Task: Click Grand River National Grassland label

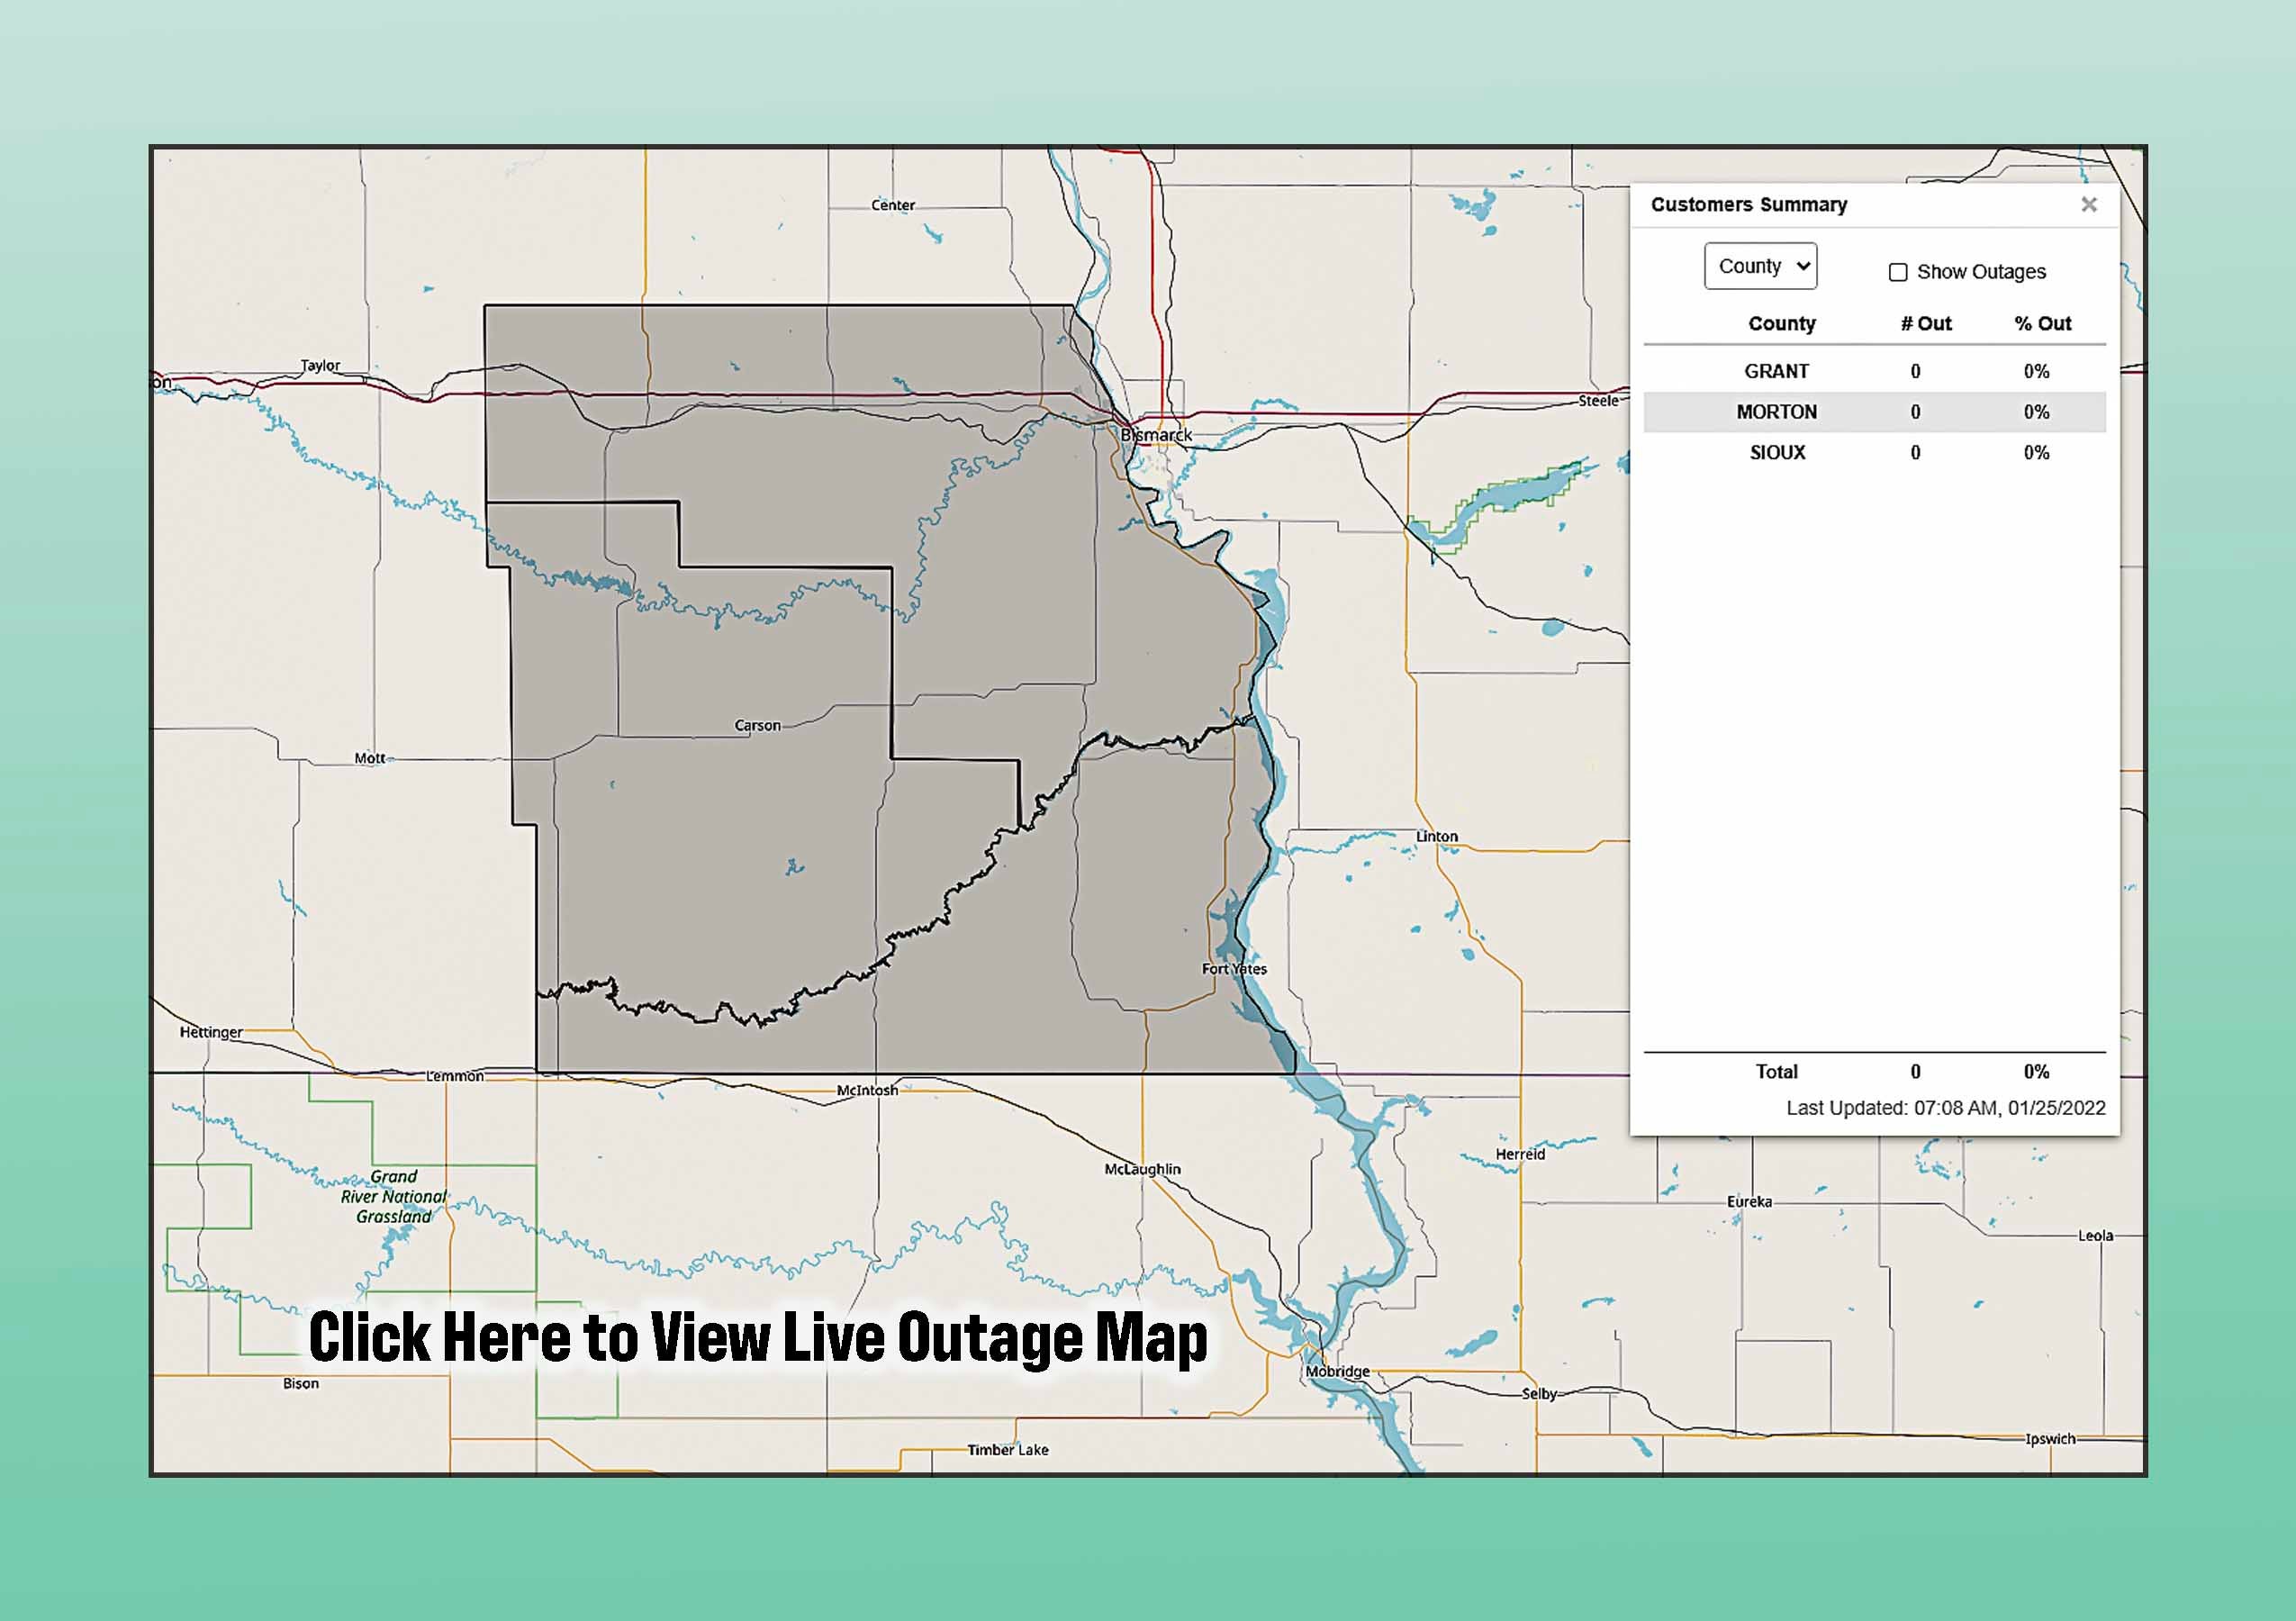Action: (394, 1197)
